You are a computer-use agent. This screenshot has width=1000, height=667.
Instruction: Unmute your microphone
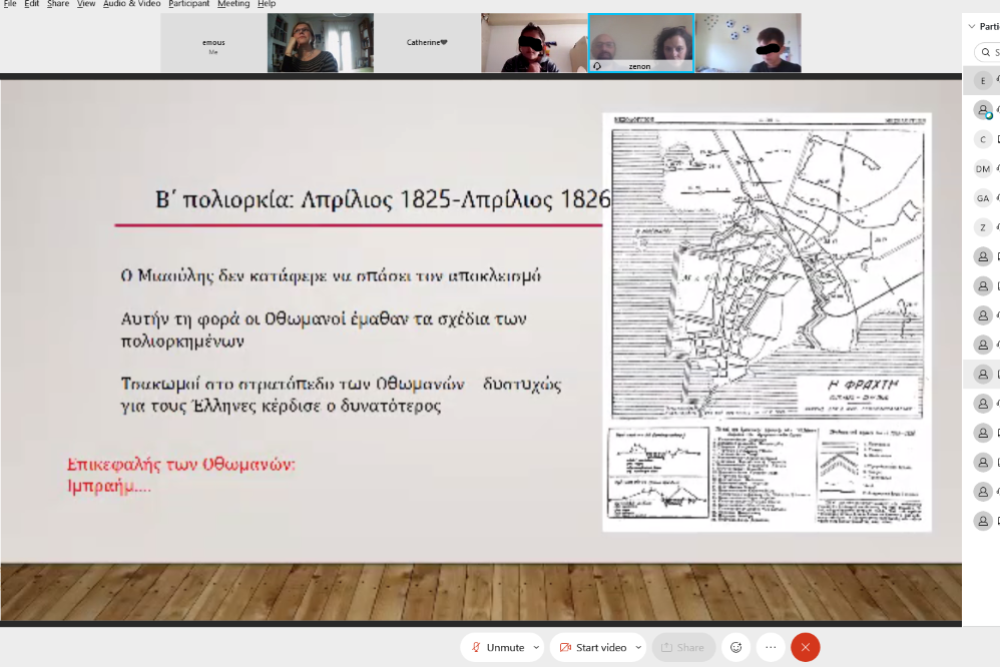point(500,647)
